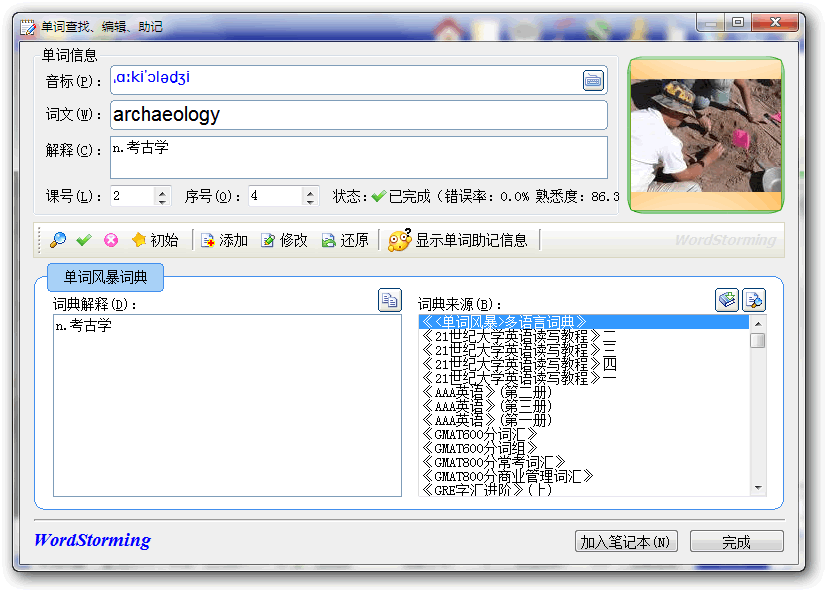This screenshot has width=826, height=592.
Task: Select 《AAA英语》(第一册) dictionary source
Action: 488,420
